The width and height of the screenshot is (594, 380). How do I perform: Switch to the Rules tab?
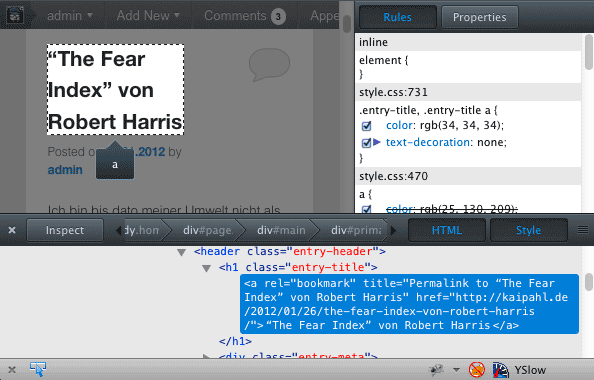[397, 17]
